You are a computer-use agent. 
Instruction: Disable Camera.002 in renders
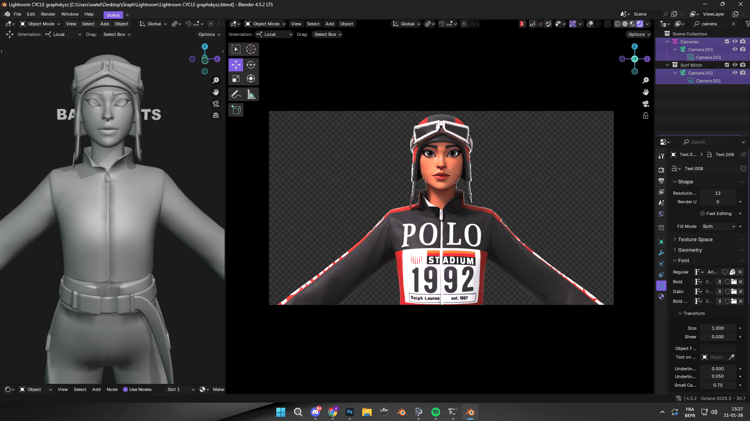(743, 73)
